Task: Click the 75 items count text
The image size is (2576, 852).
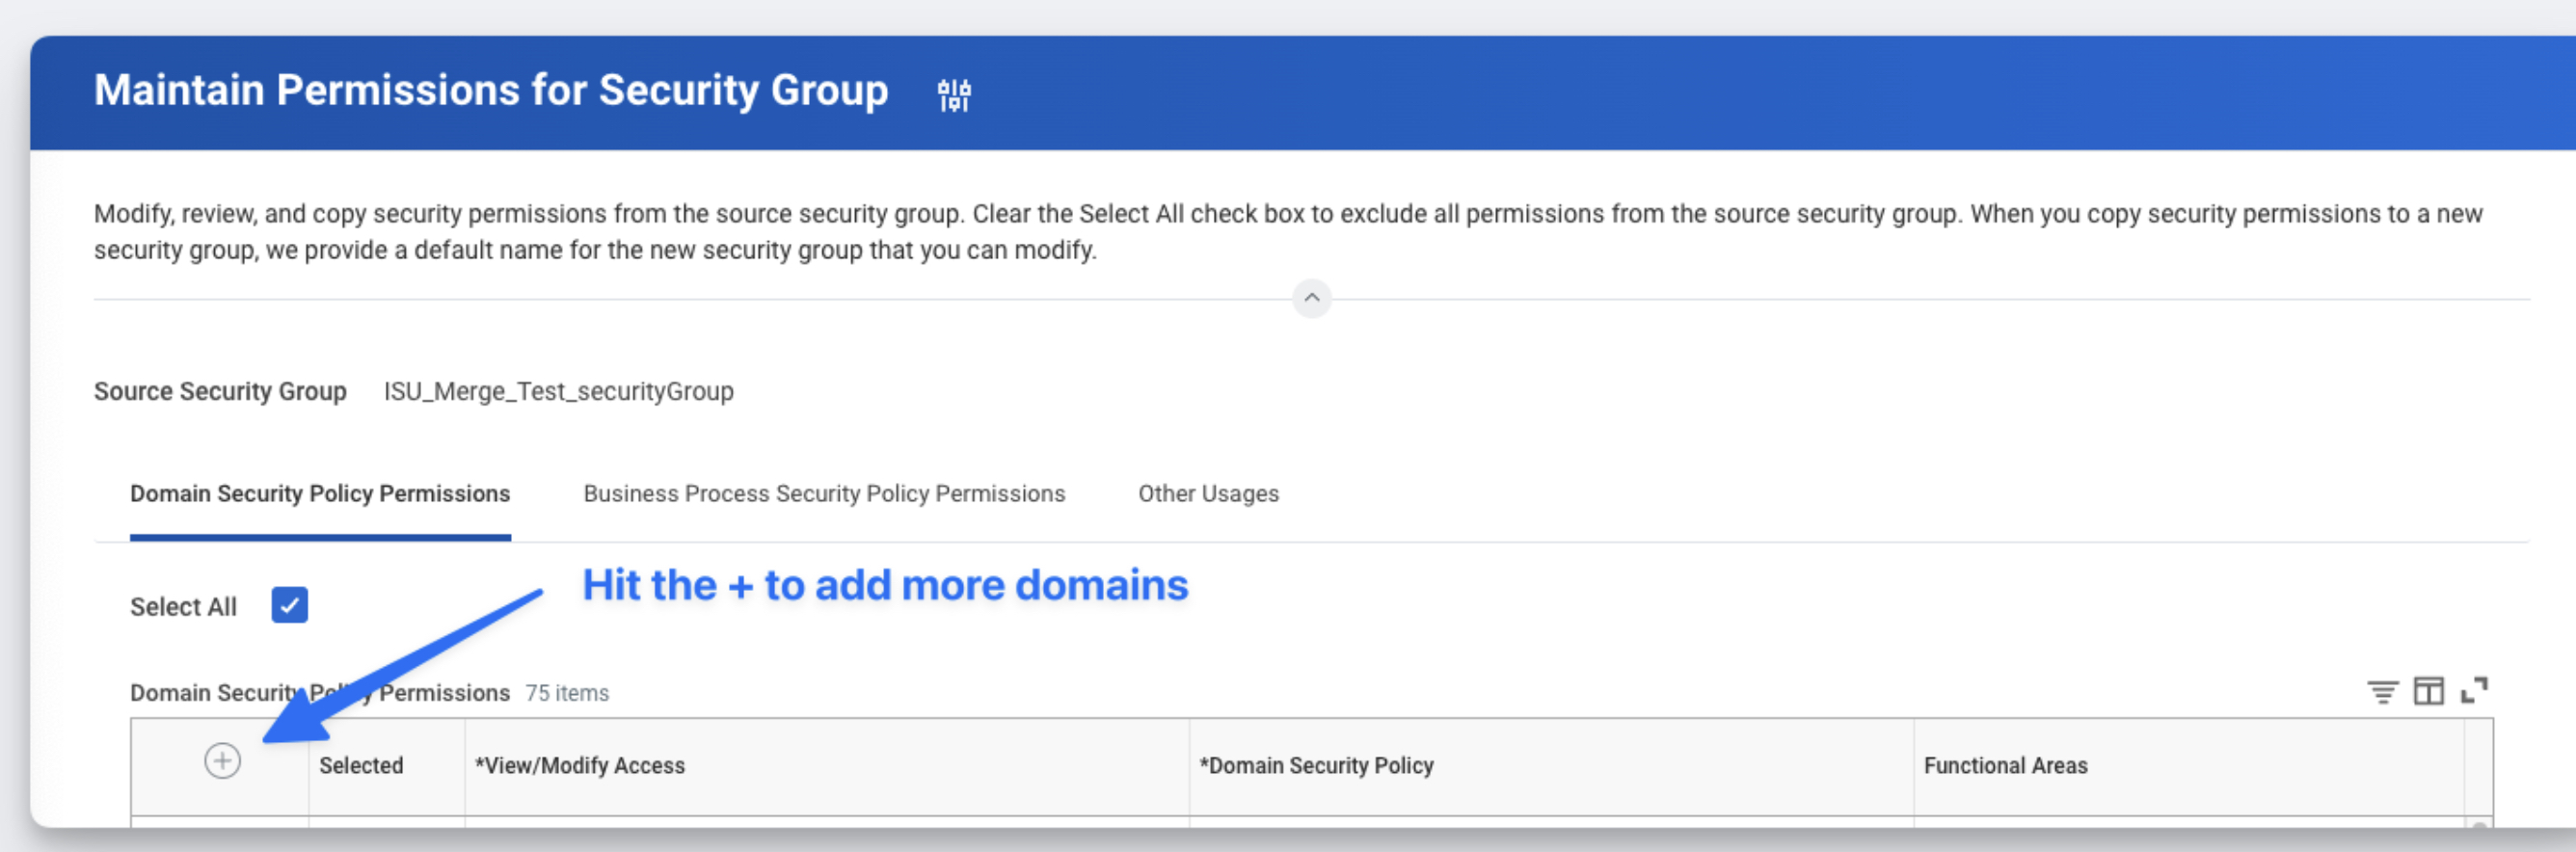Action: [x=567, y=693]
